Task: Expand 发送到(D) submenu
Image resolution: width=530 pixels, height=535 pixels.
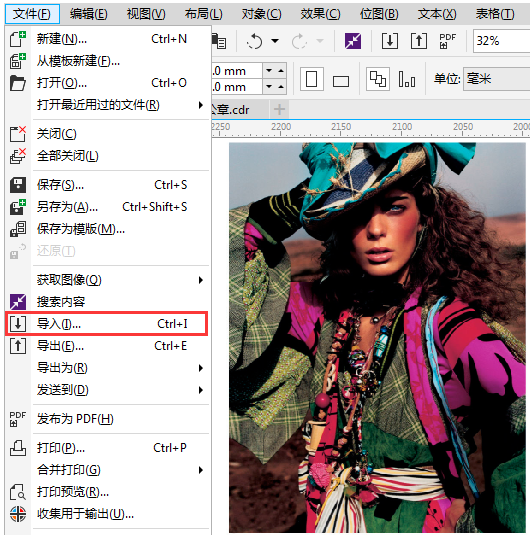Action: (x=108, y=390)
